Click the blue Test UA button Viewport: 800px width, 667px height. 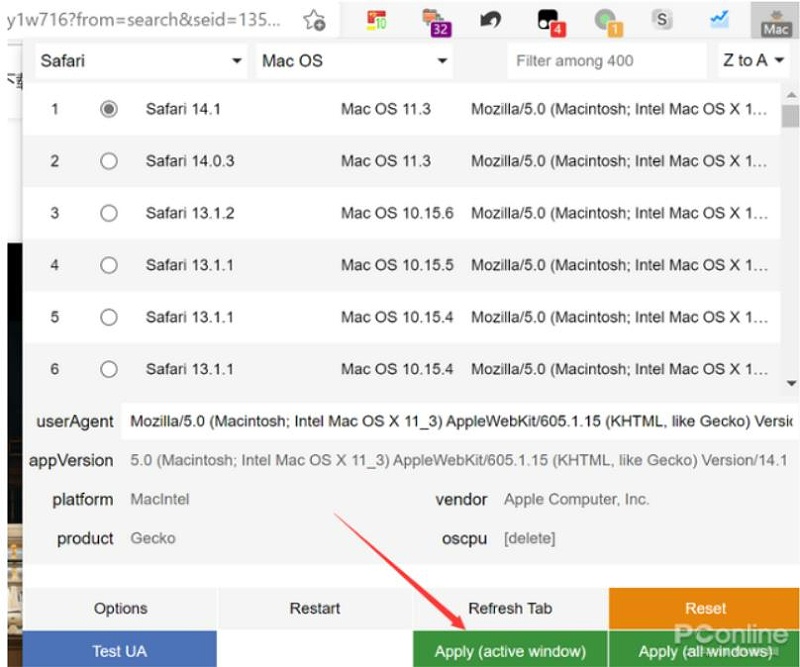point(119,651)
